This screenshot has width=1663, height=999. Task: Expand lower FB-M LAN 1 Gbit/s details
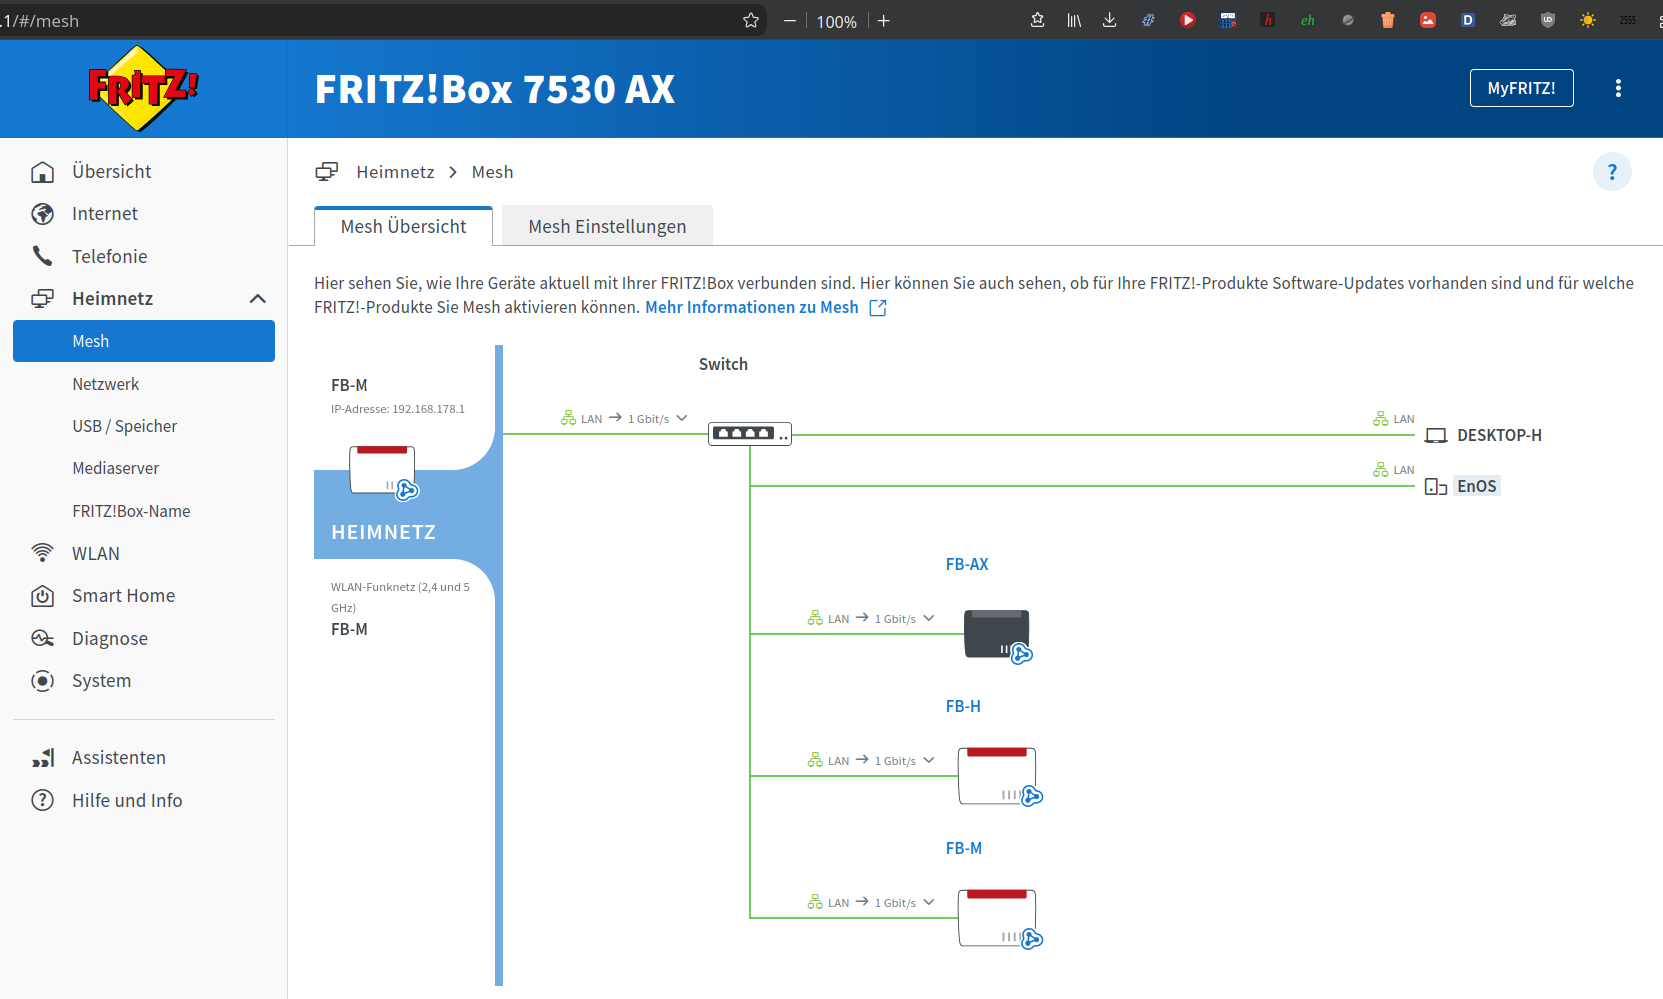point(929,902)
